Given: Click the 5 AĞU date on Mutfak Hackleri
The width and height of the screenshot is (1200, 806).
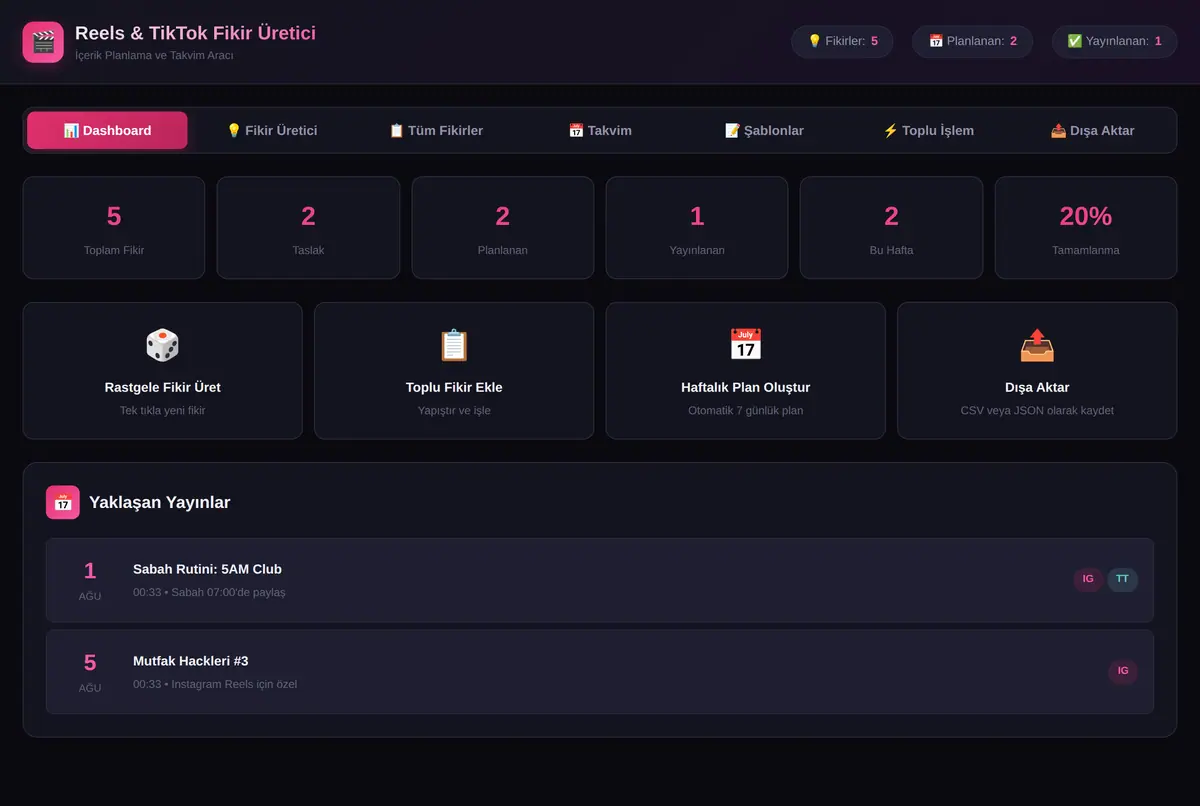Looking at the screenshot, I should [x=90, y=672].
